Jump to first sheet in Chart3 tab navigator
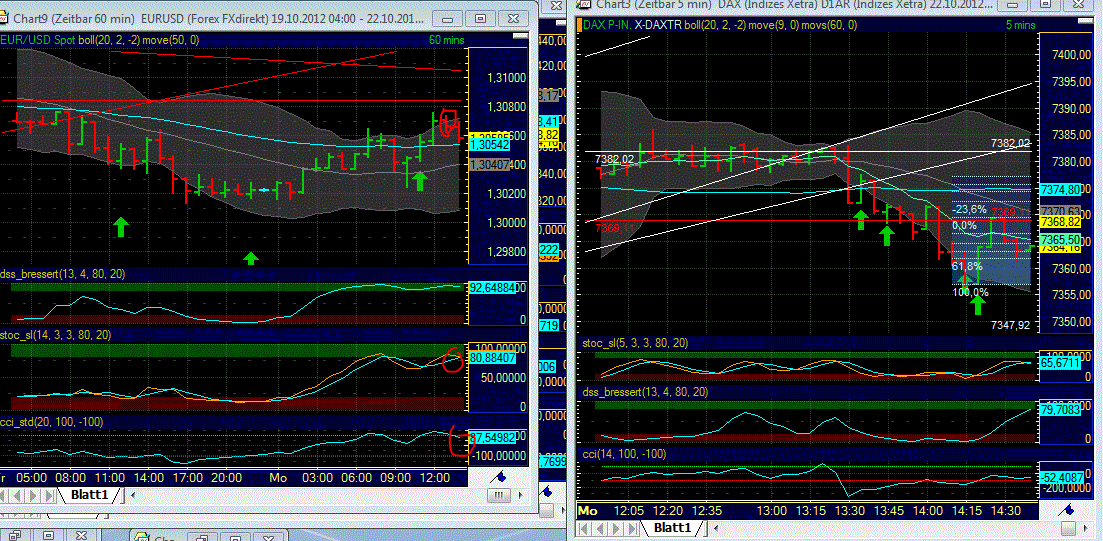 [583, 528]
